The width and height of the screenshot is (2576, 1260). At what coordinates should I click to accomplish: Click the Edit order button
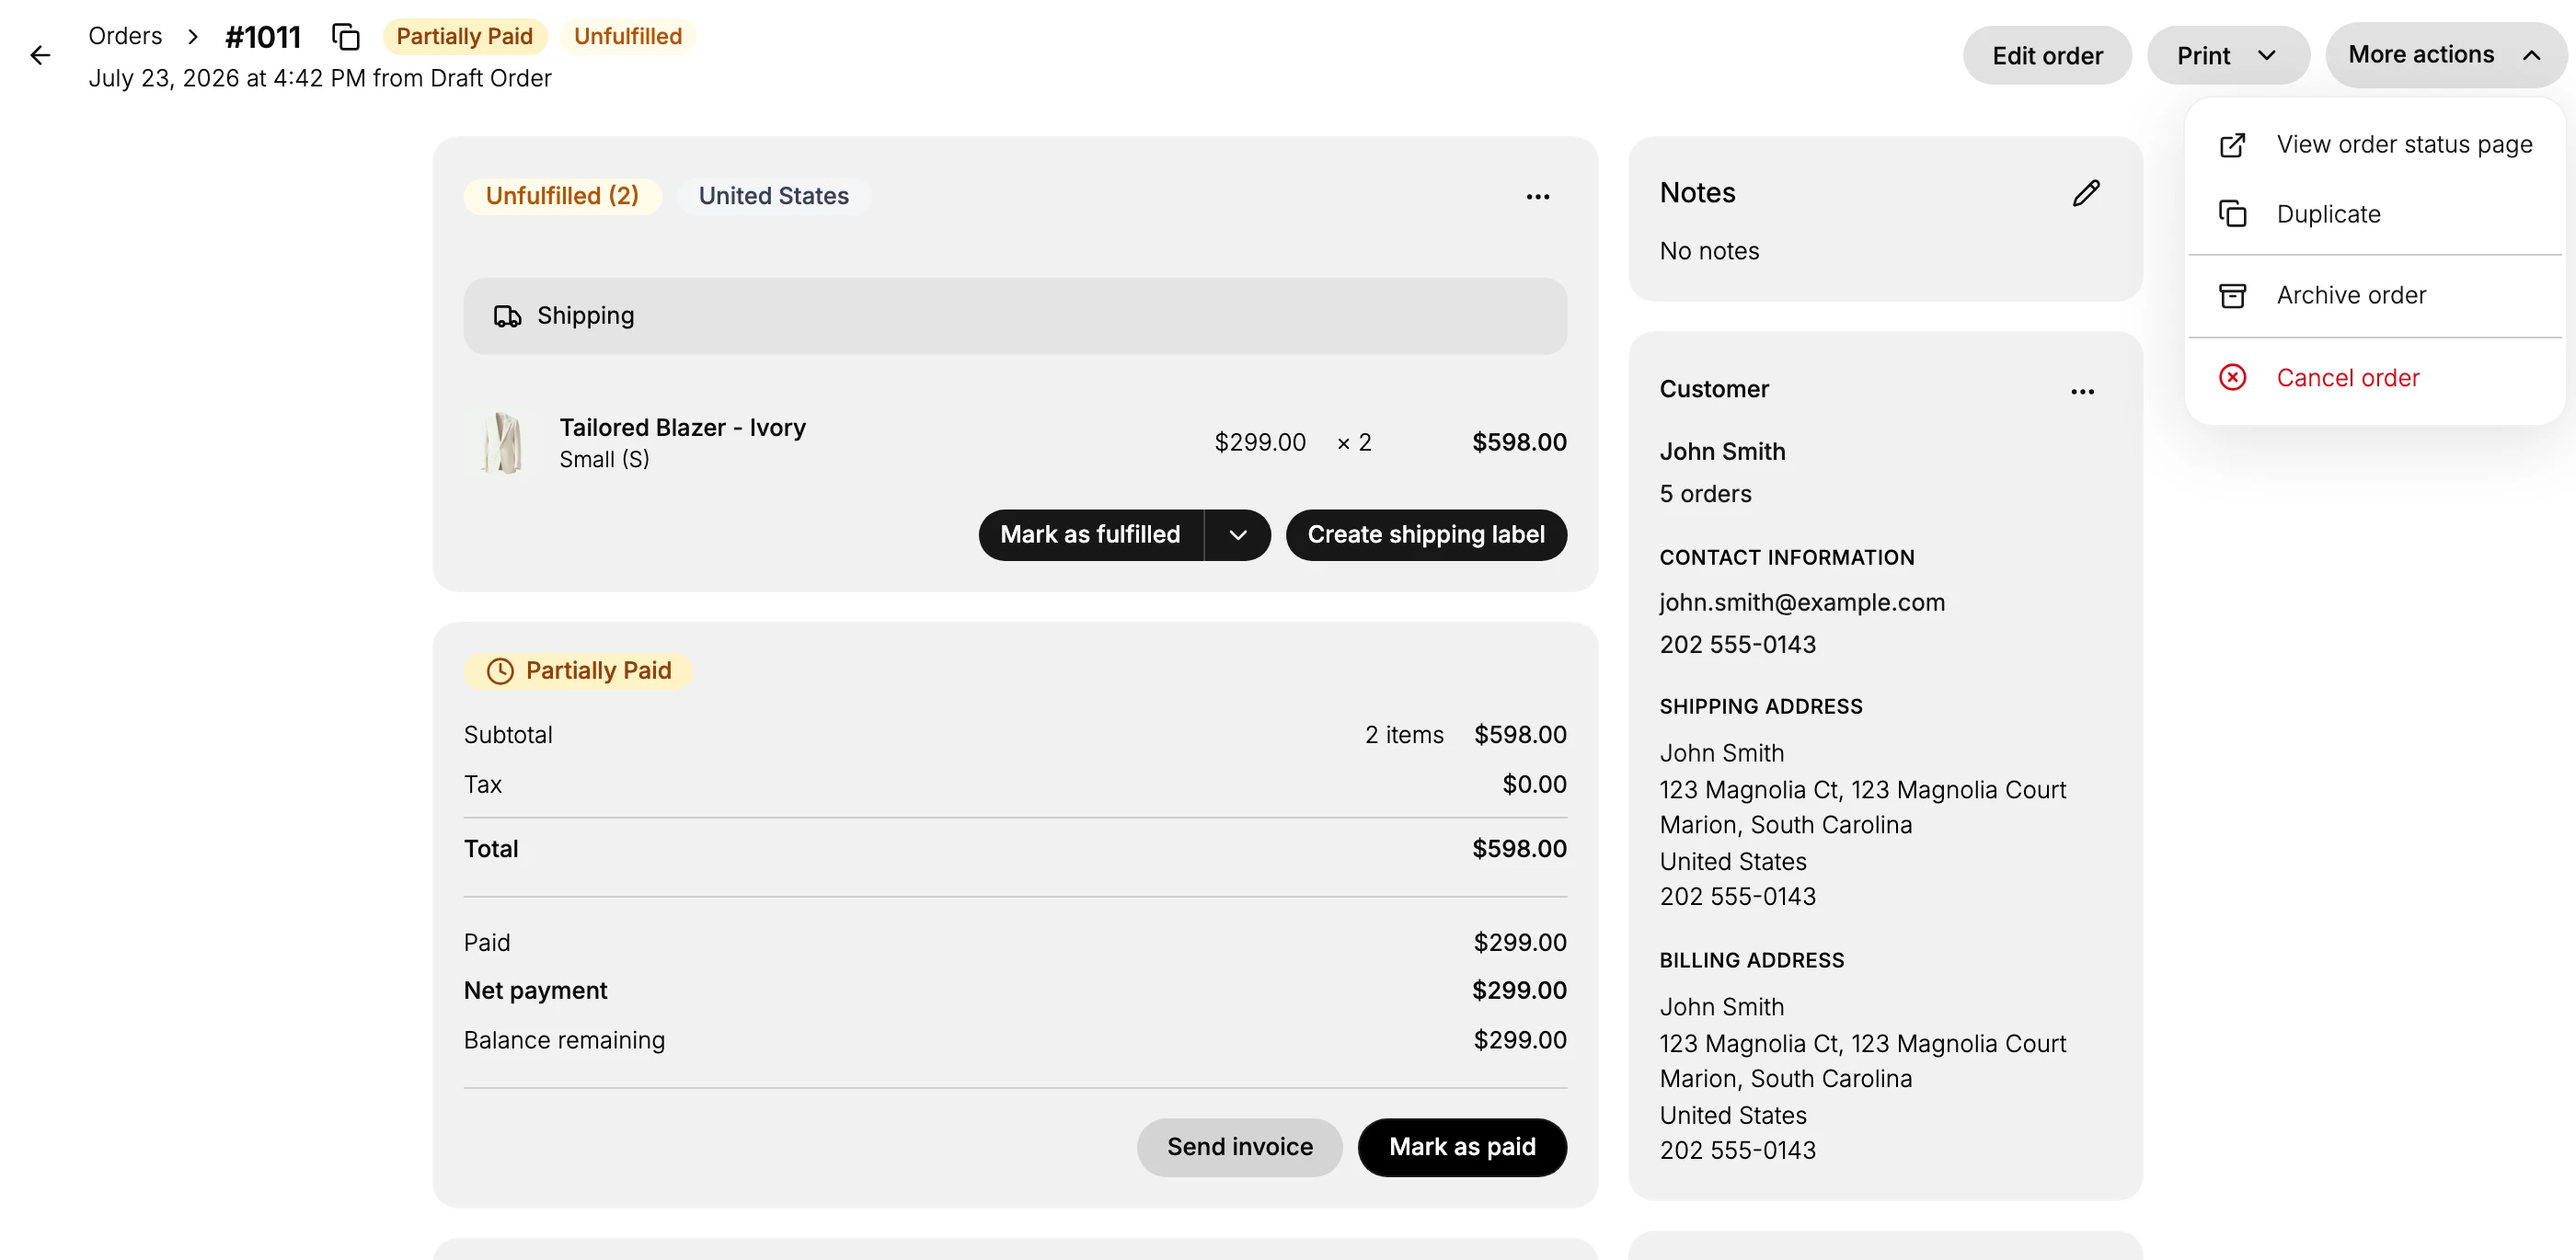[2046, 55]
